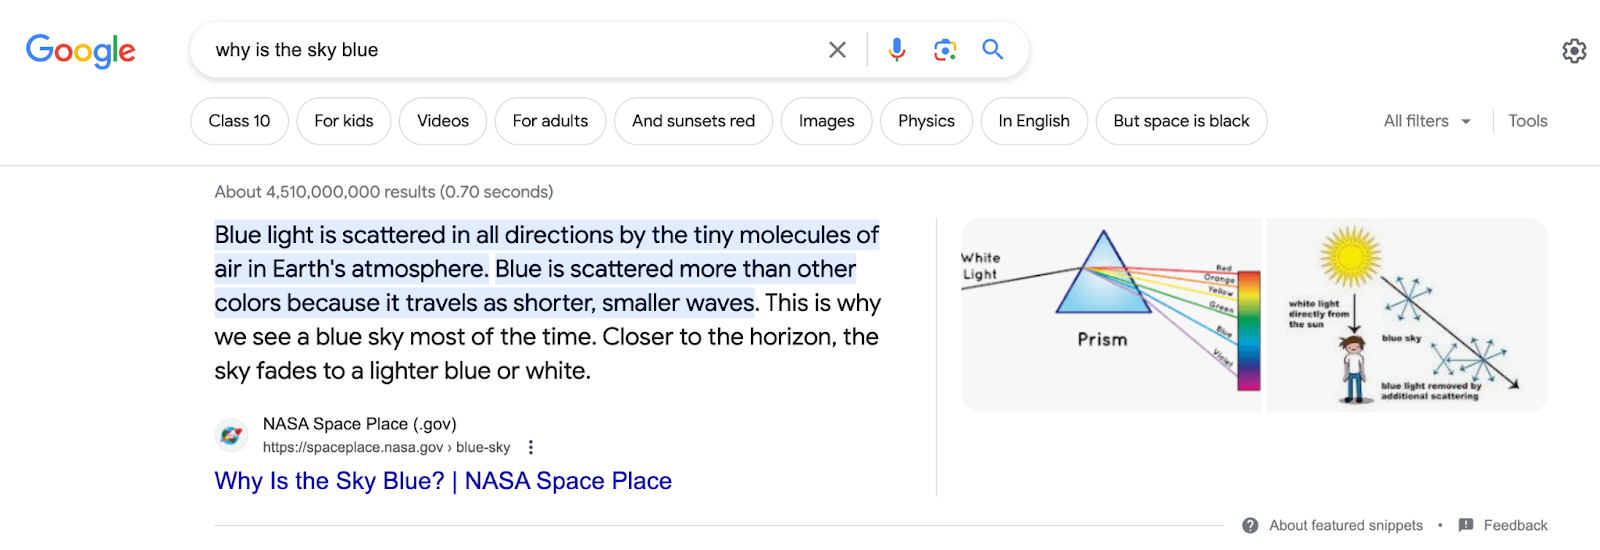Clear the search box with the X icon
Viewport: 1600px width, 550px height.
tap(838, 50)
